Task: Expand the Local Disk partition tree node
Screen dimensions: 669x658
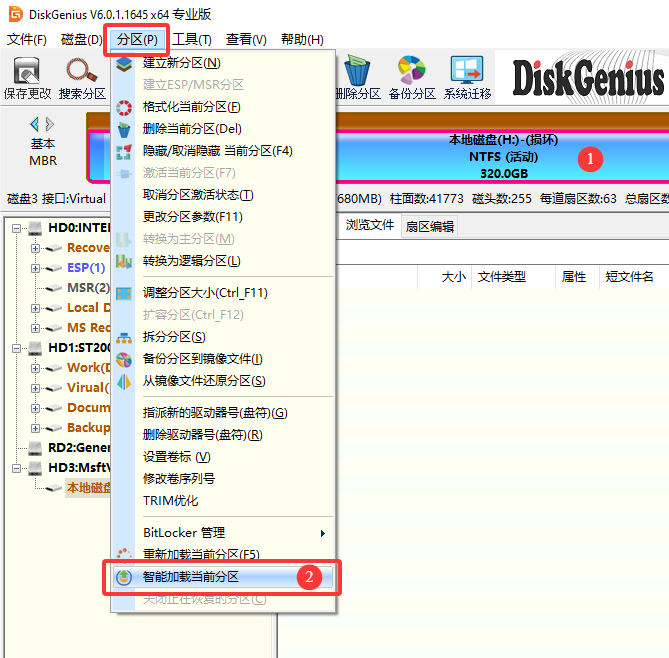Action: [35, 309]
